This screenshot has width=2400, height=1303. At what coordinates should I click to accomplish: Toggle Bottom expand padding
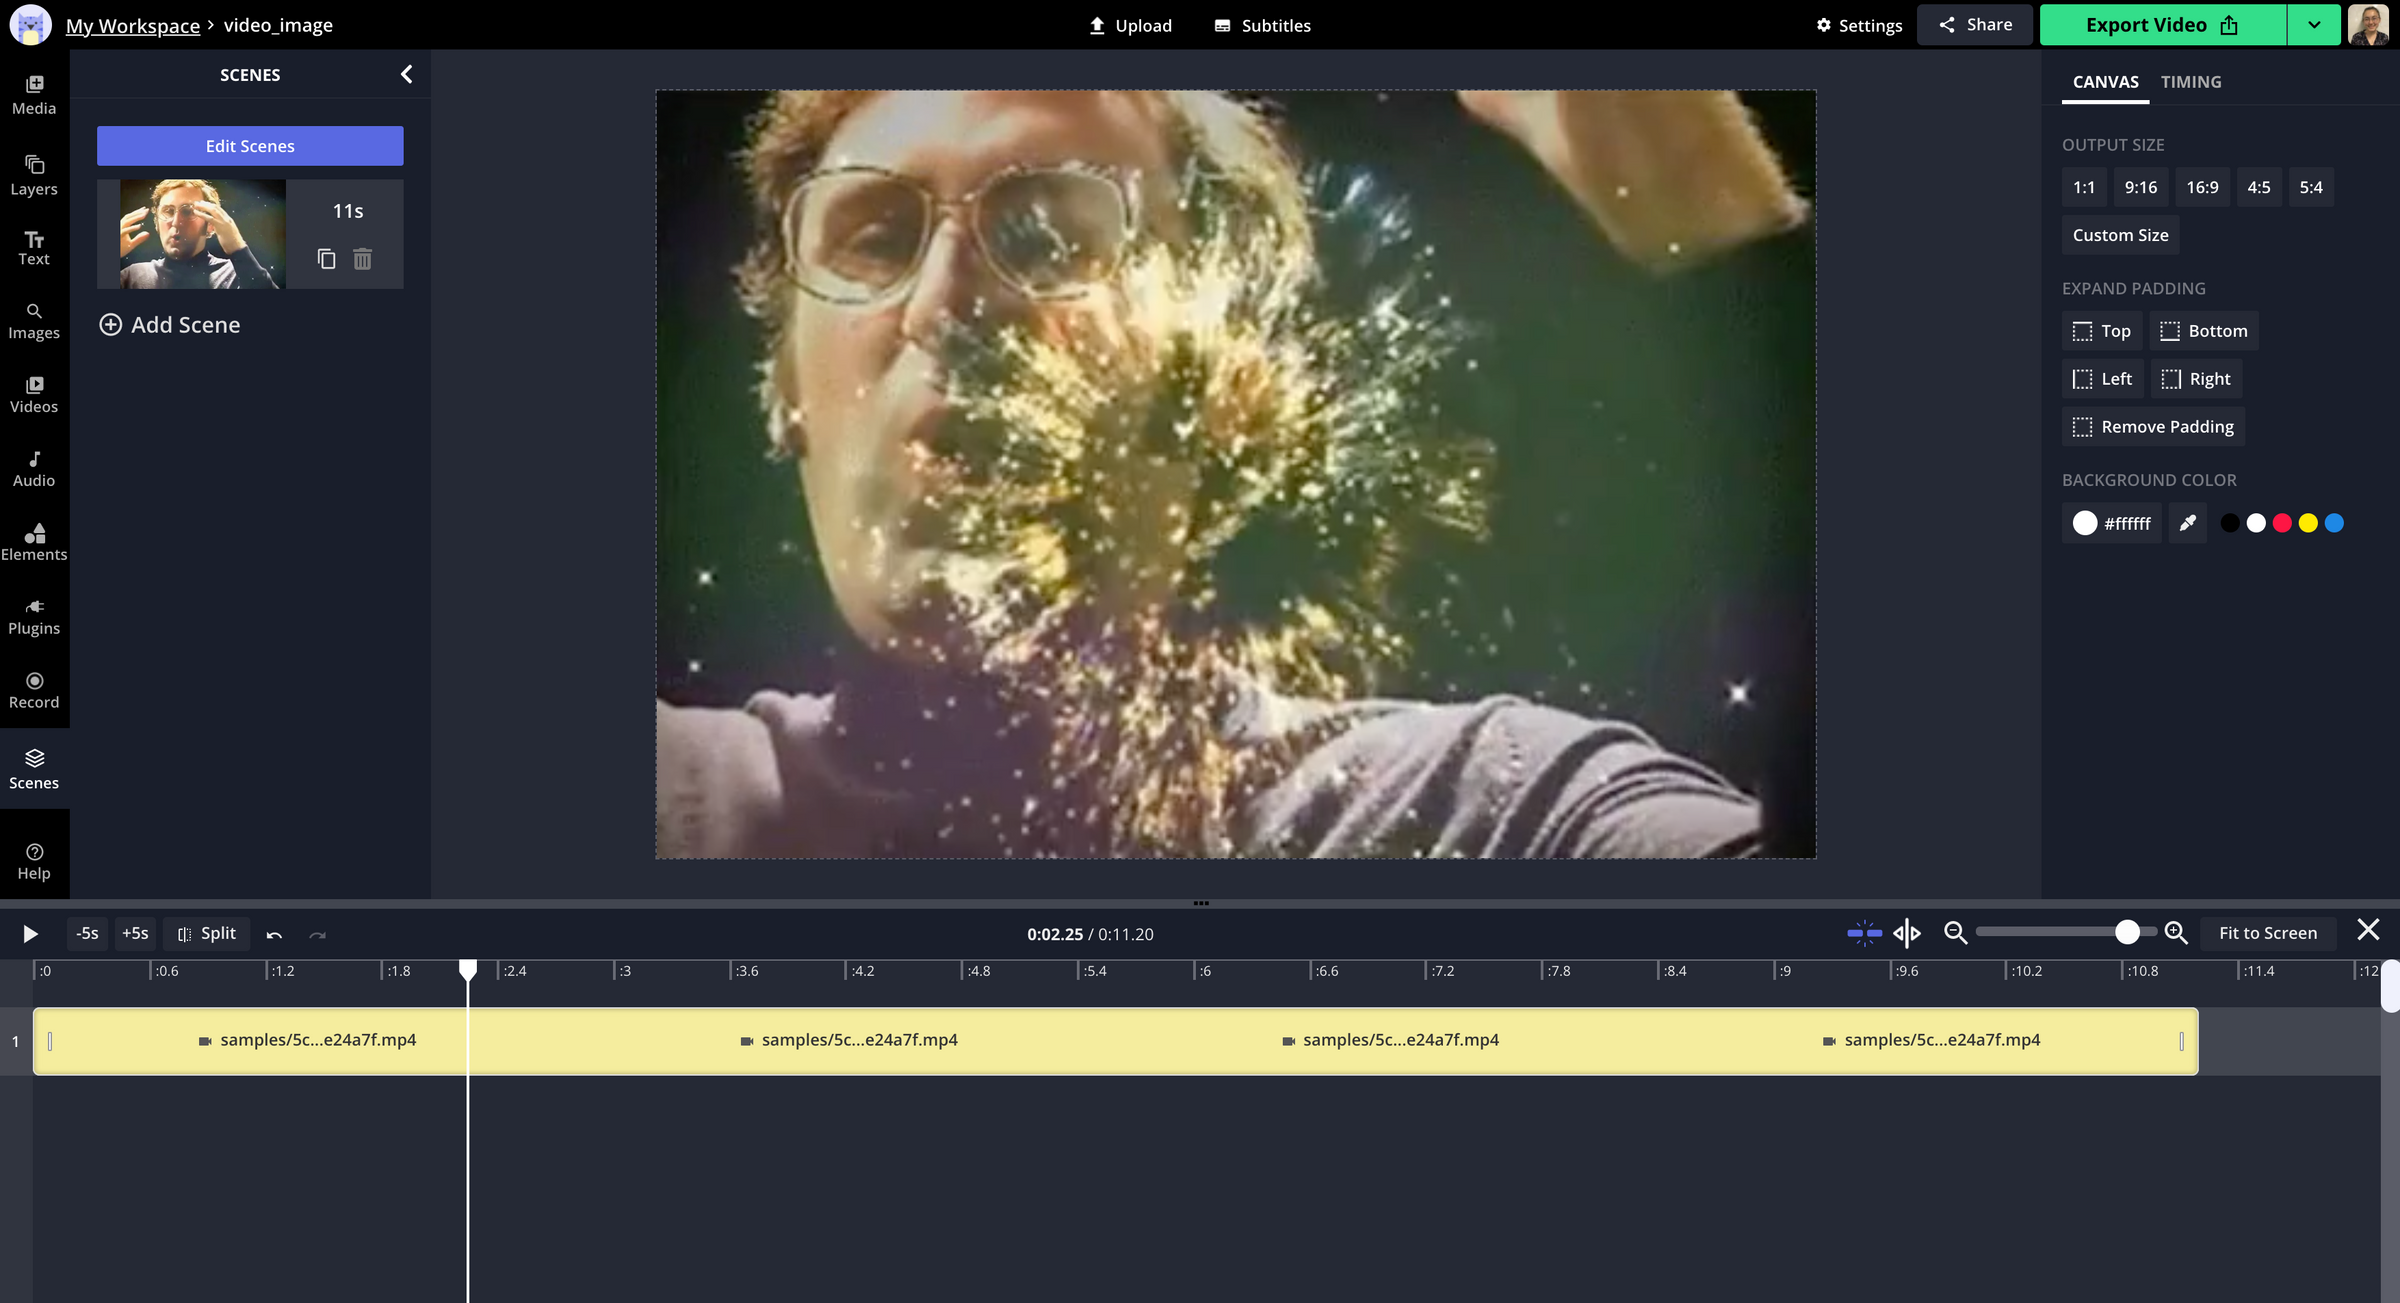pyautogui.click(x=2203, y=330)
